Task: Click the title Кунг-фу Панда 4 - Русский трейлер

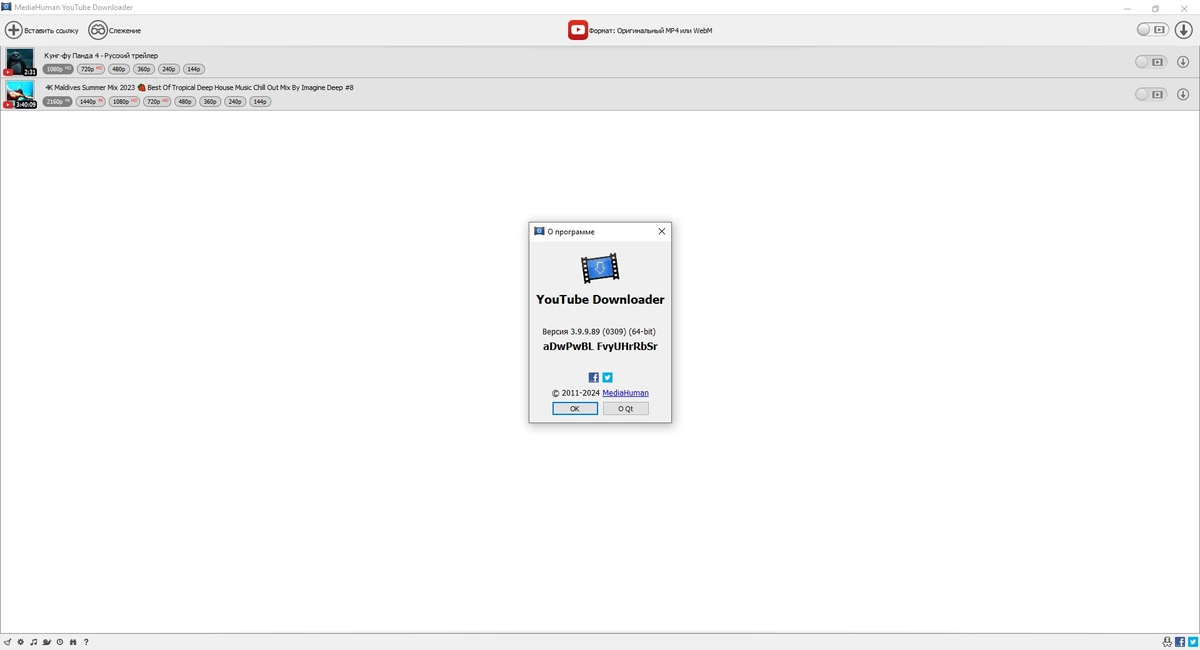Action: (x=101, y=55)
